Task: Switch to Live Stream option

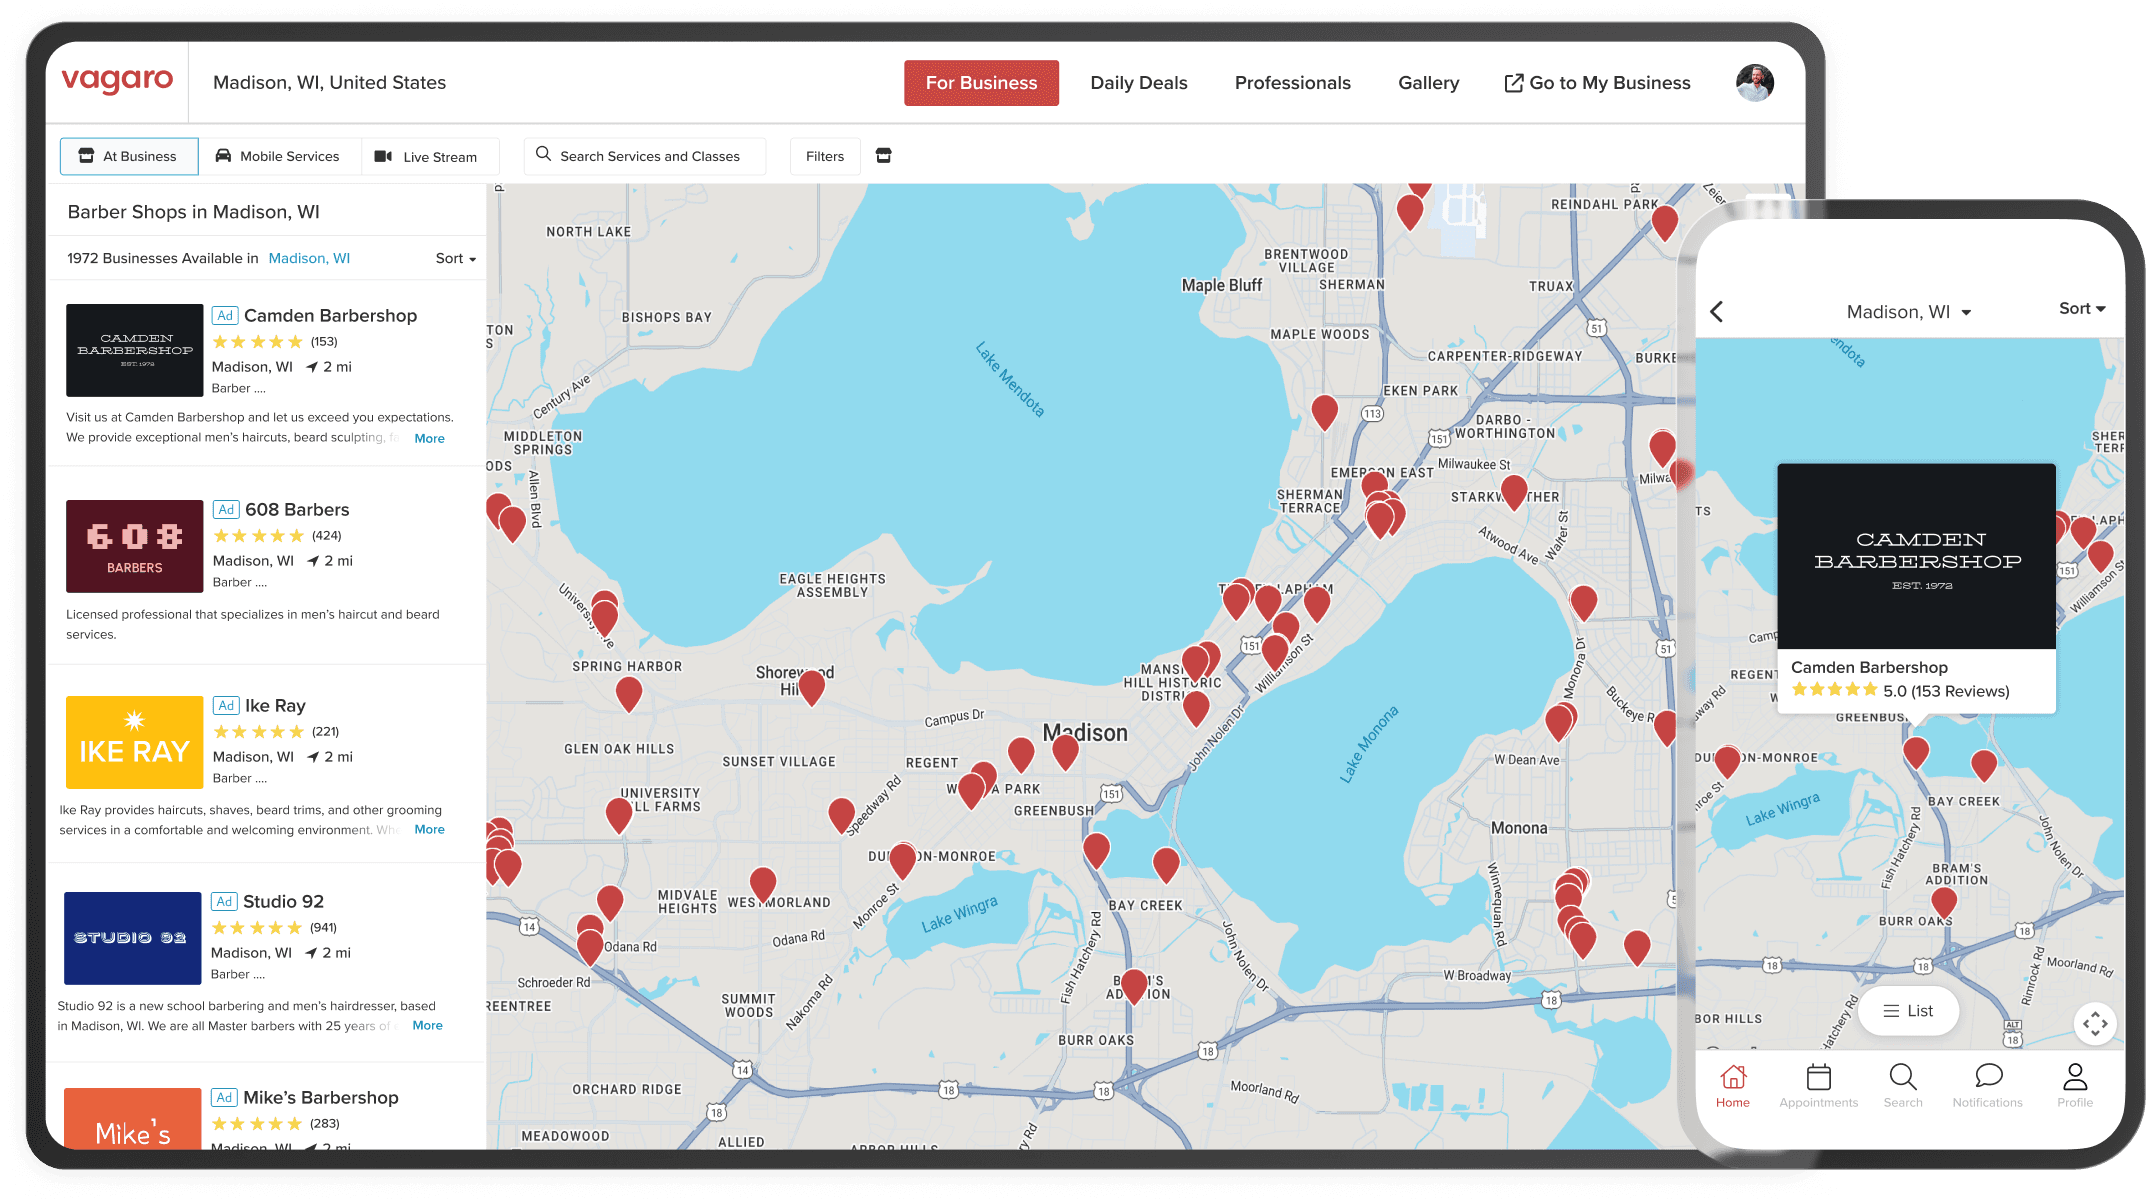Action: [x=427, y=157]
